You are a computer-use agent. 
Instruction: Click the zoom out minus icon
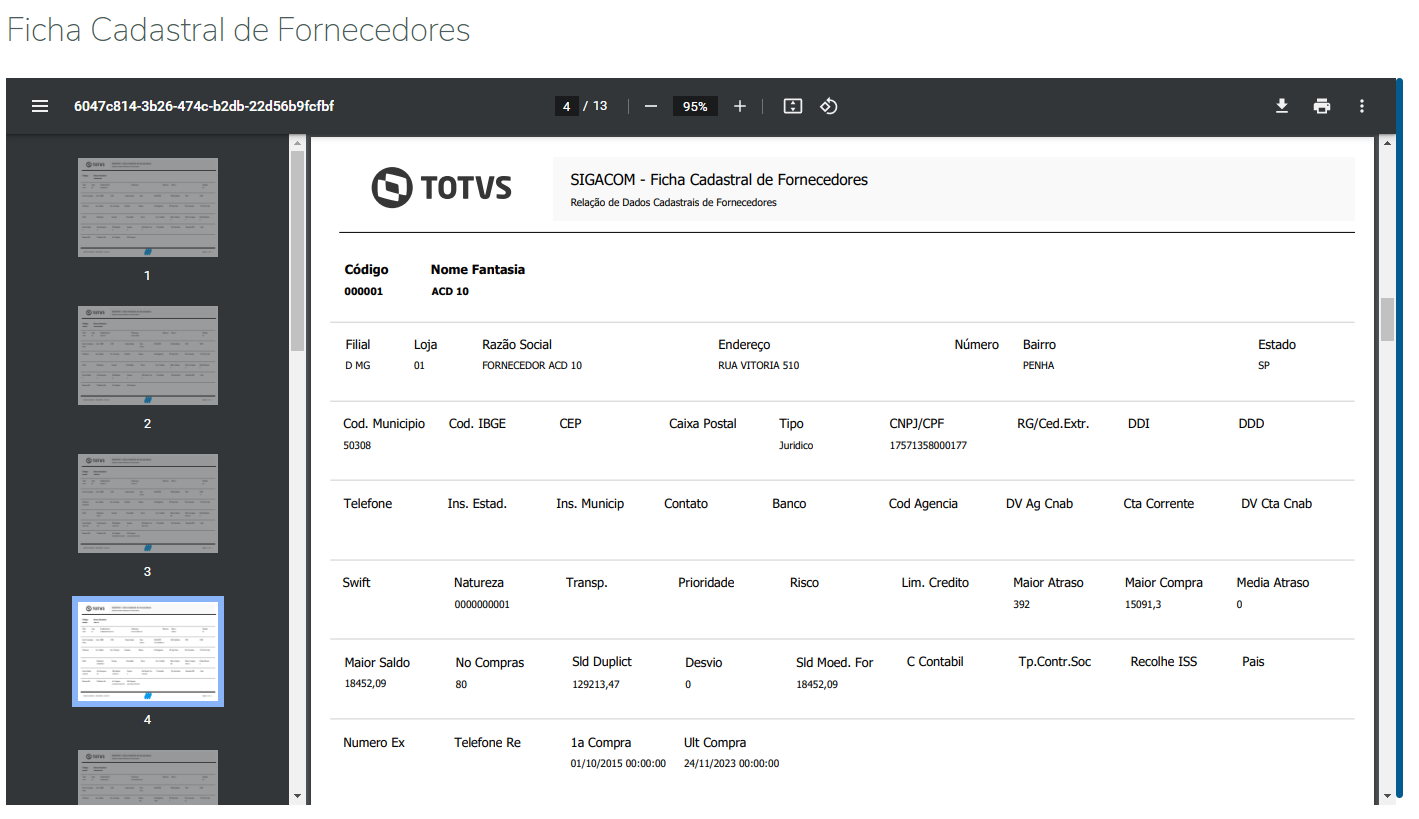click(651, 106)
